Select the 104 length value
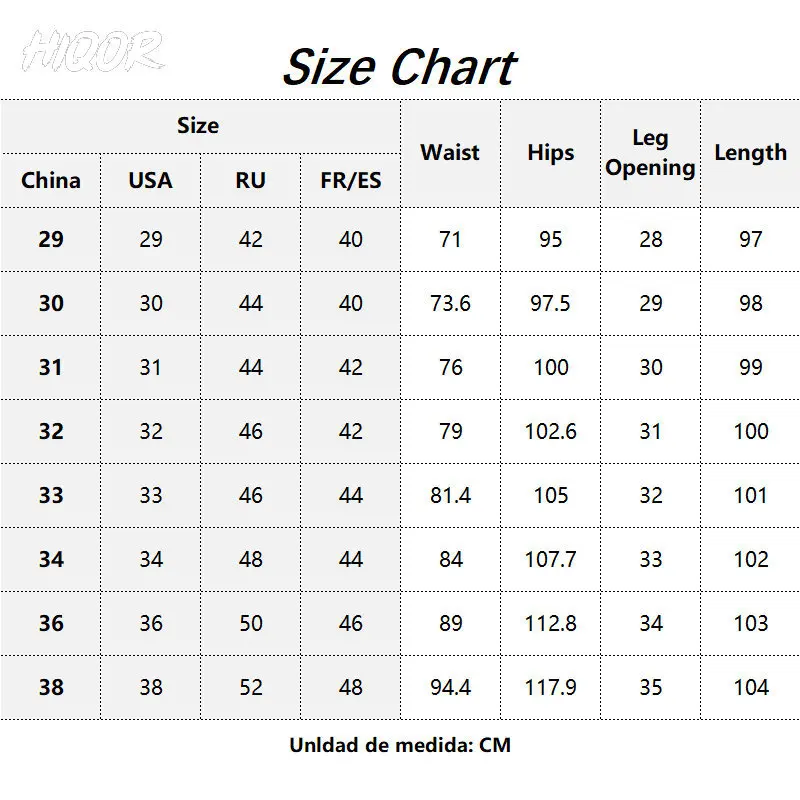Screen dimensions: 800x800 click(750, 688)
